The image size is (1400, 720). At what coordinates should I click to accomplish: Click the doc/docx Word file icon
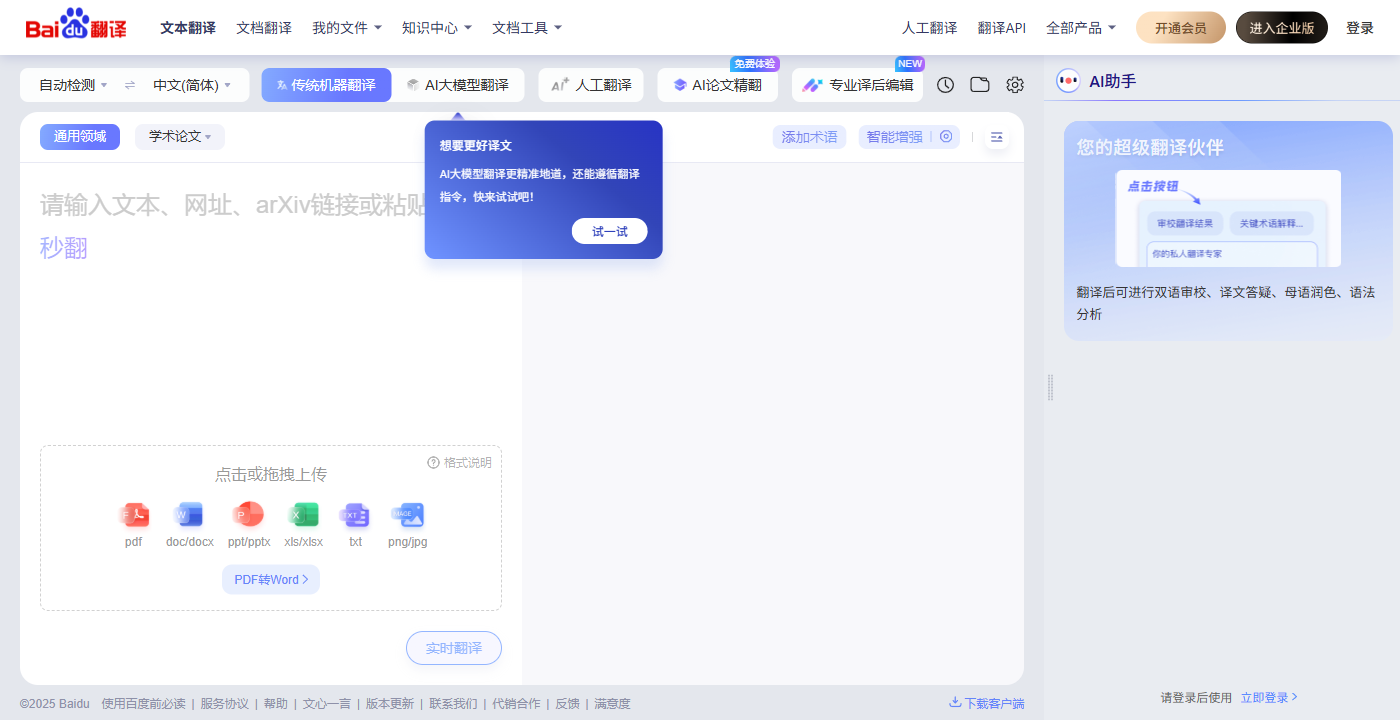pyautogui.click(x=189, y=515)
